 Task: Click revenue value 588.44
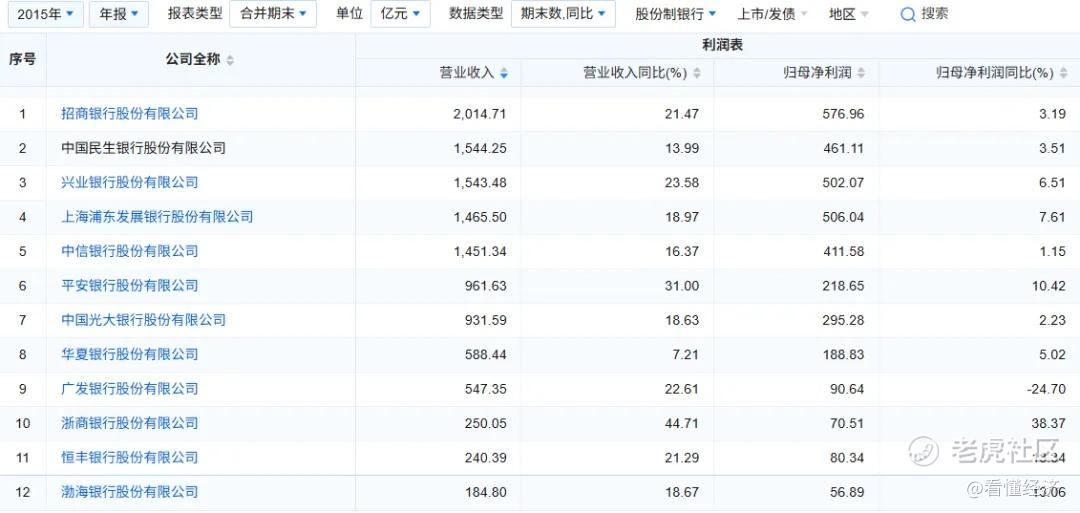(x=486, y=355)
